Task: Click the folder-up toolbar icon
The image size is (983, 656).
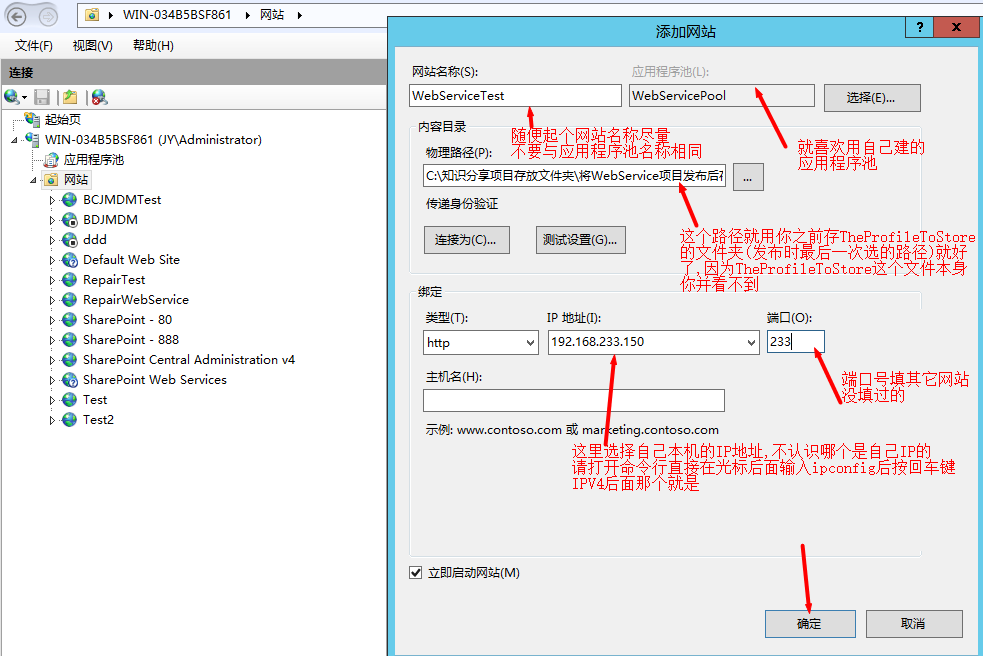Action: pos(70,97)
